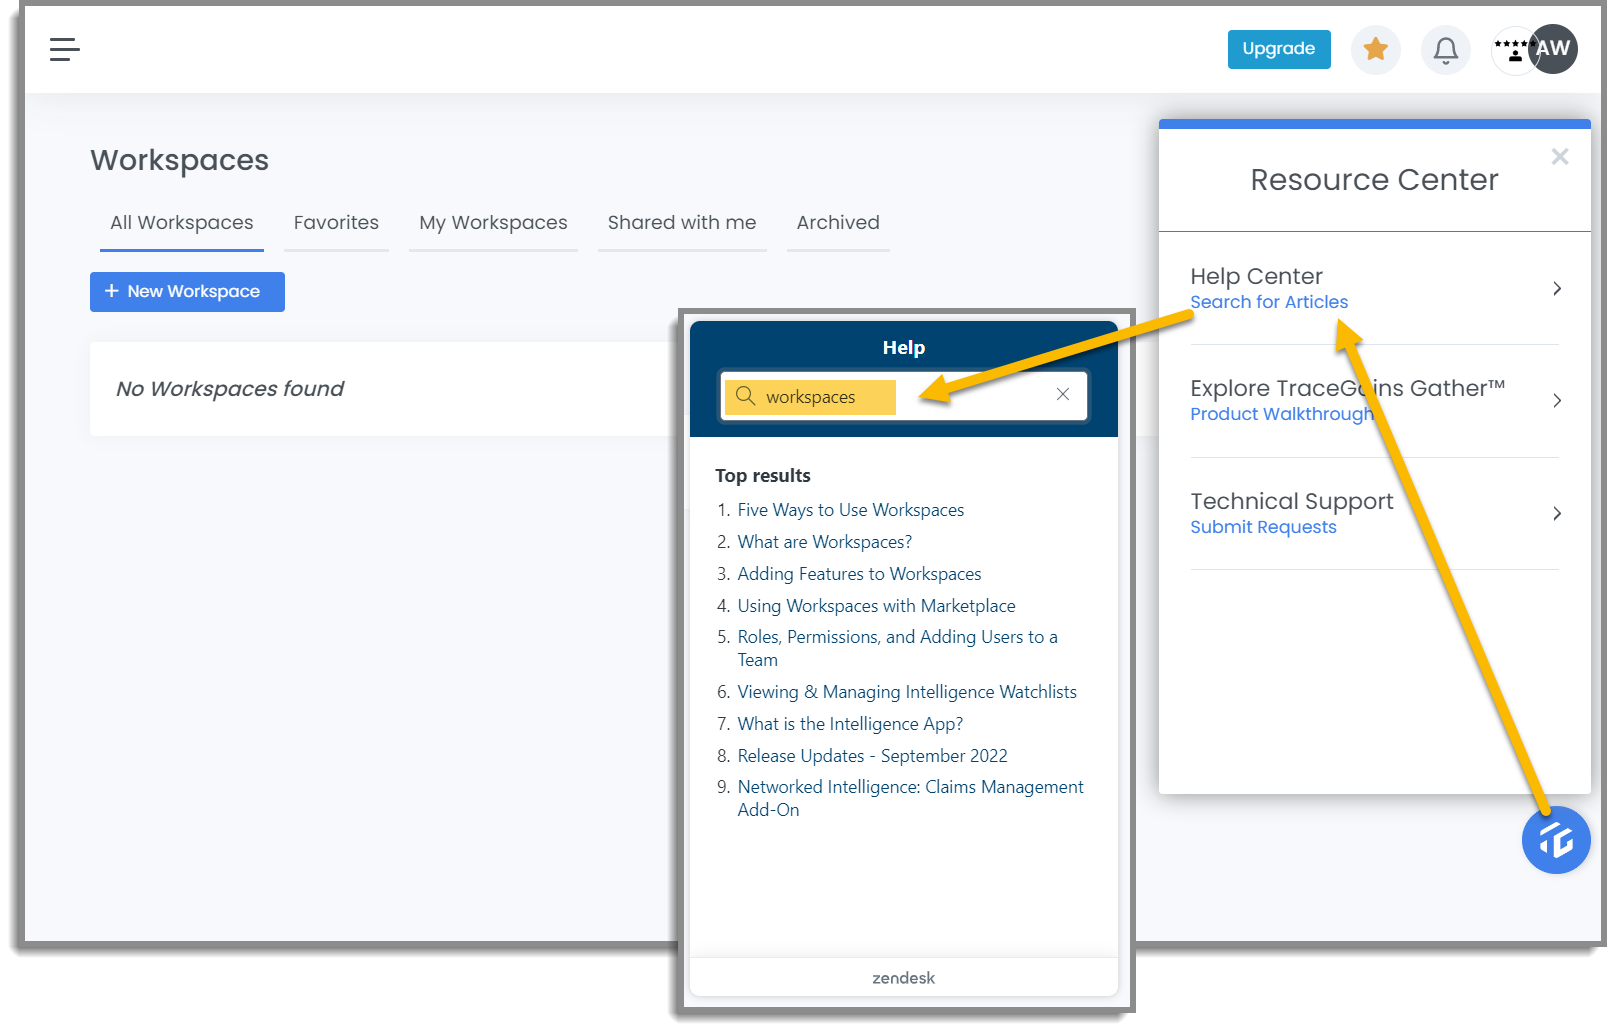
Task: Click the Submit Requests link
Action: click(x=1263, y=527)
